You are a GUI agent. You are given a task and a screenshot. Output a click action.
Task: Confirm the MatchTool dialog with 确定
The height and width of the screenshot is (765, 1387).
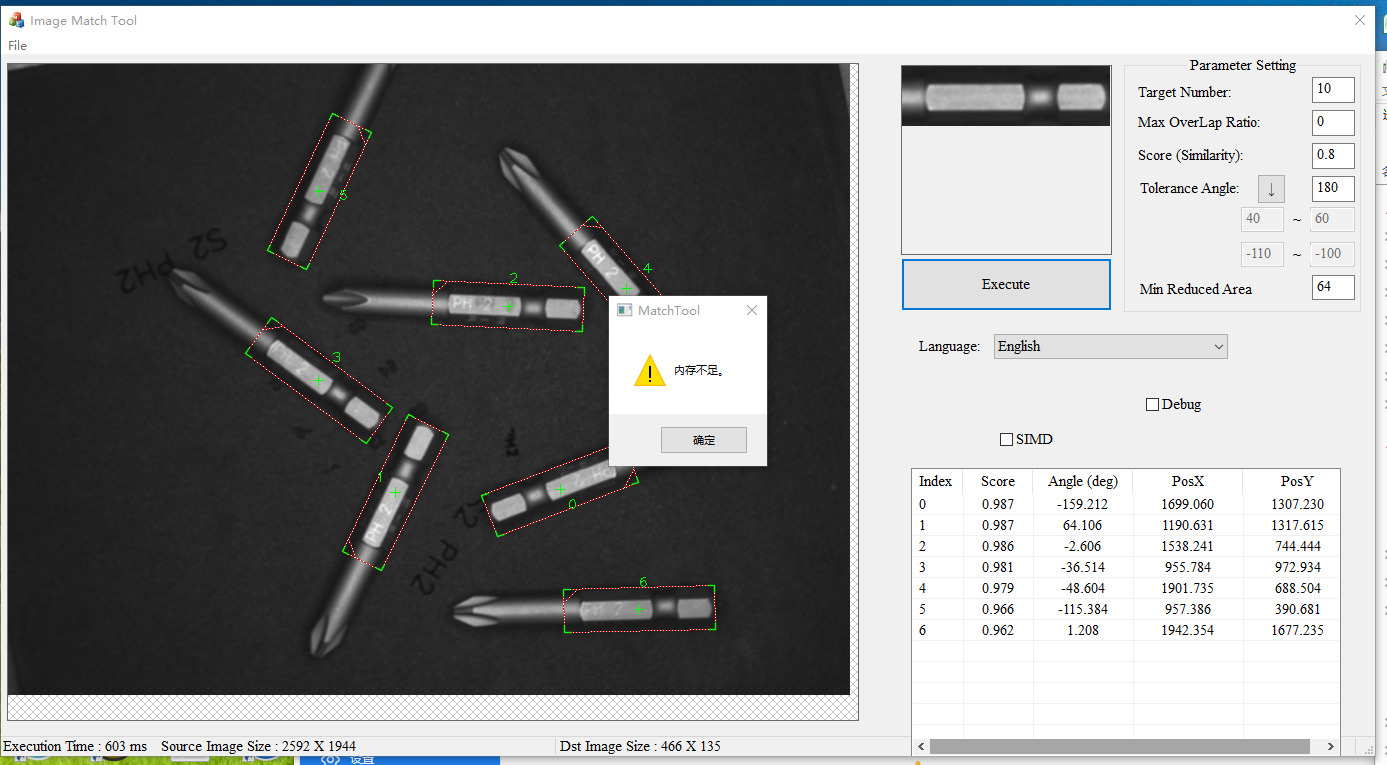coord(703,440)
